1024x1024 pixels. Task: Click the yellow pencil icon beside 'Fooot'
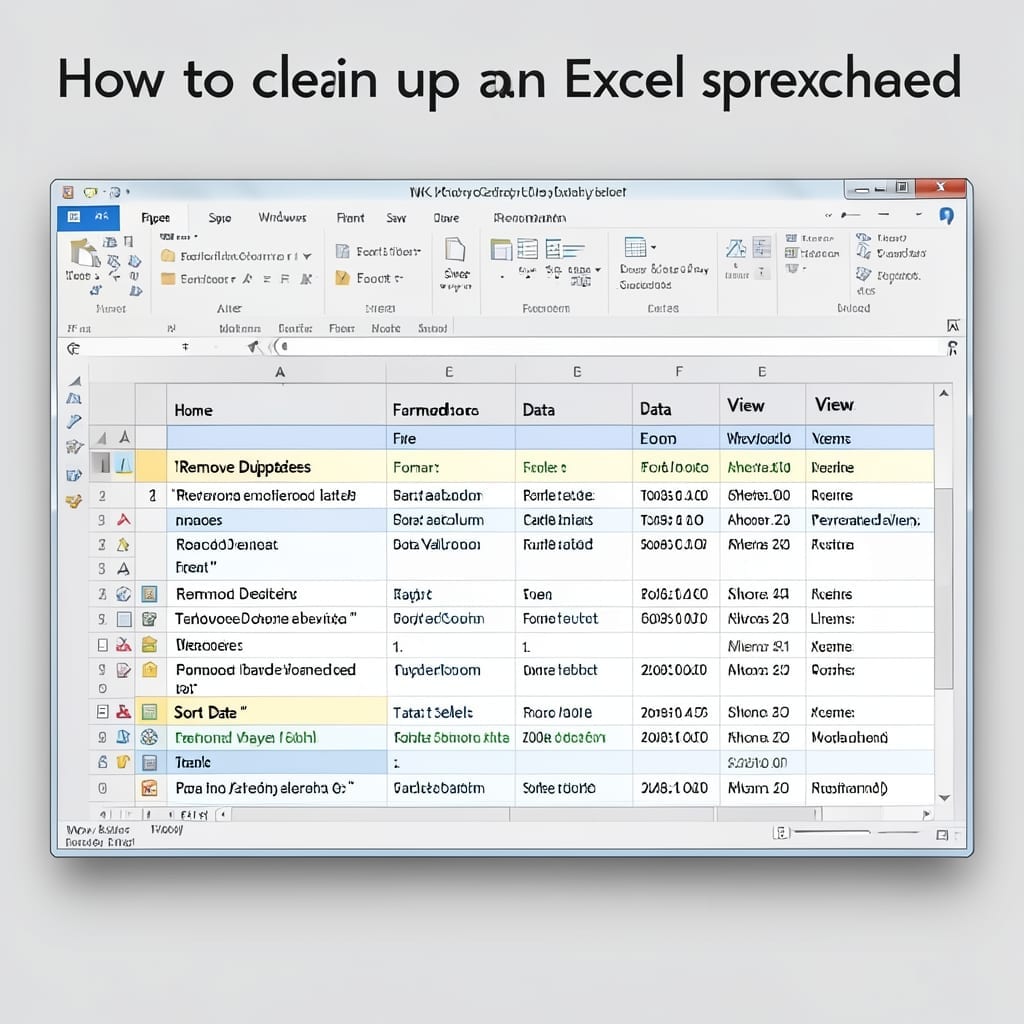(x=343, y=278)
